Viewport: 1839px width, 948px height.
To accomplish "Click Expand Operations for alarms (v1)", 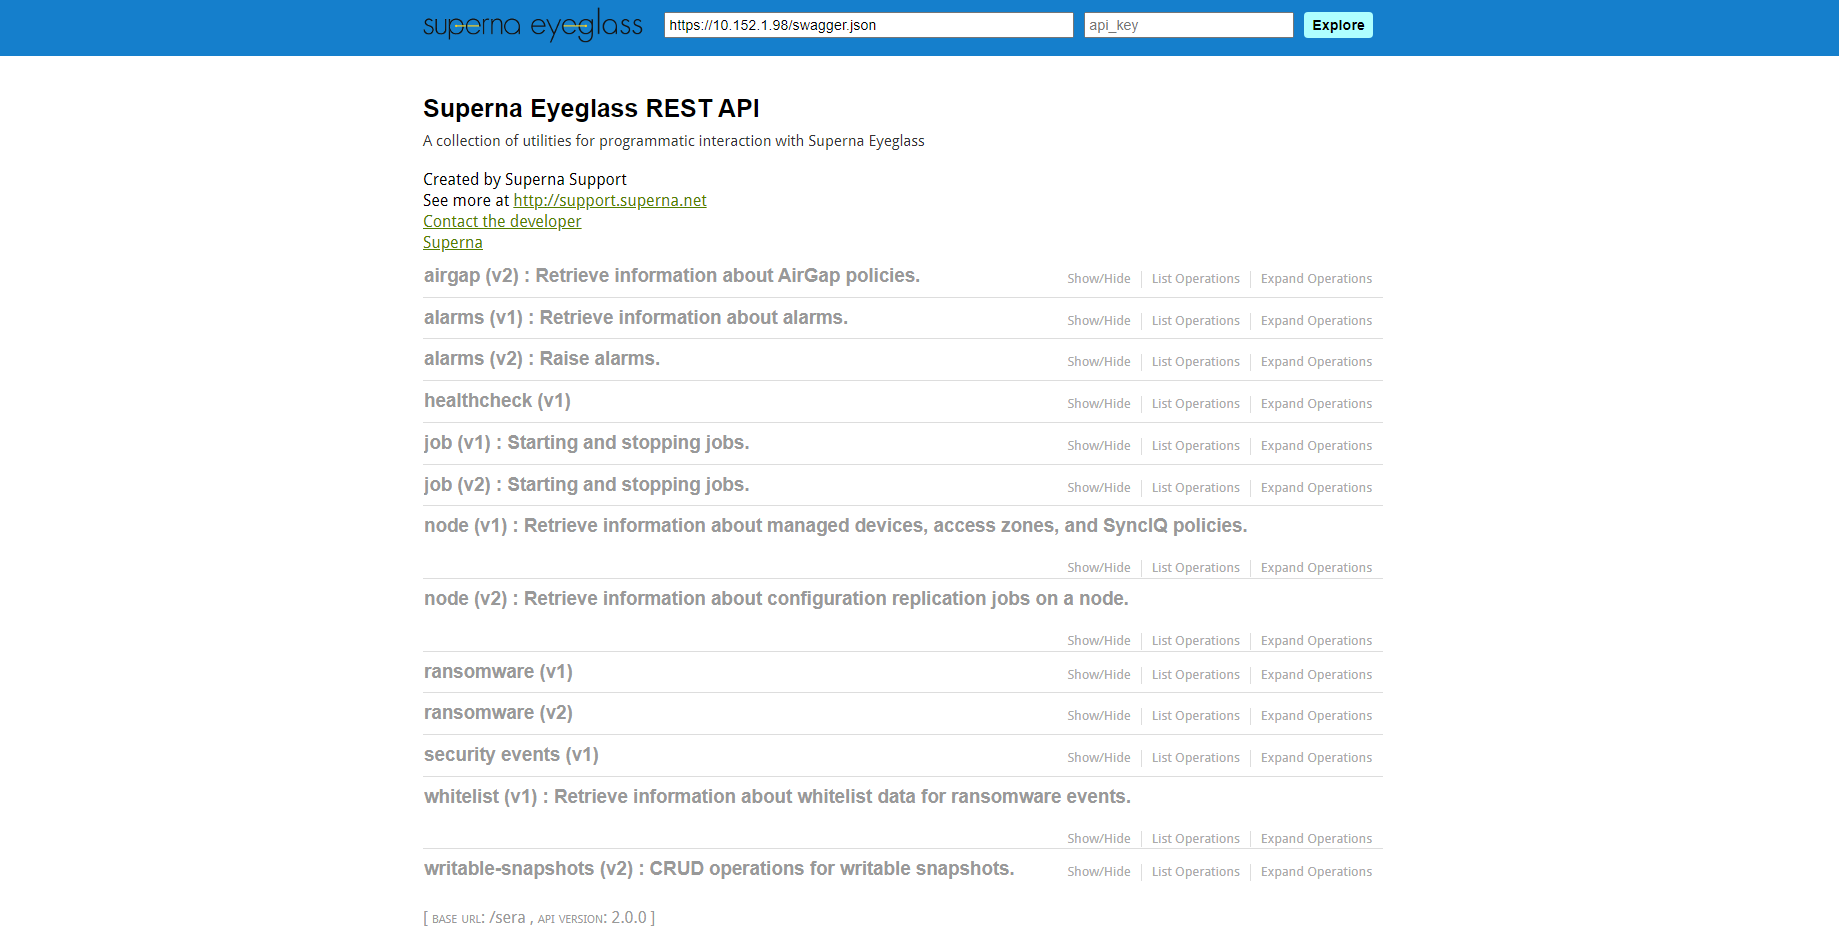I will (x=1316, y=321).
